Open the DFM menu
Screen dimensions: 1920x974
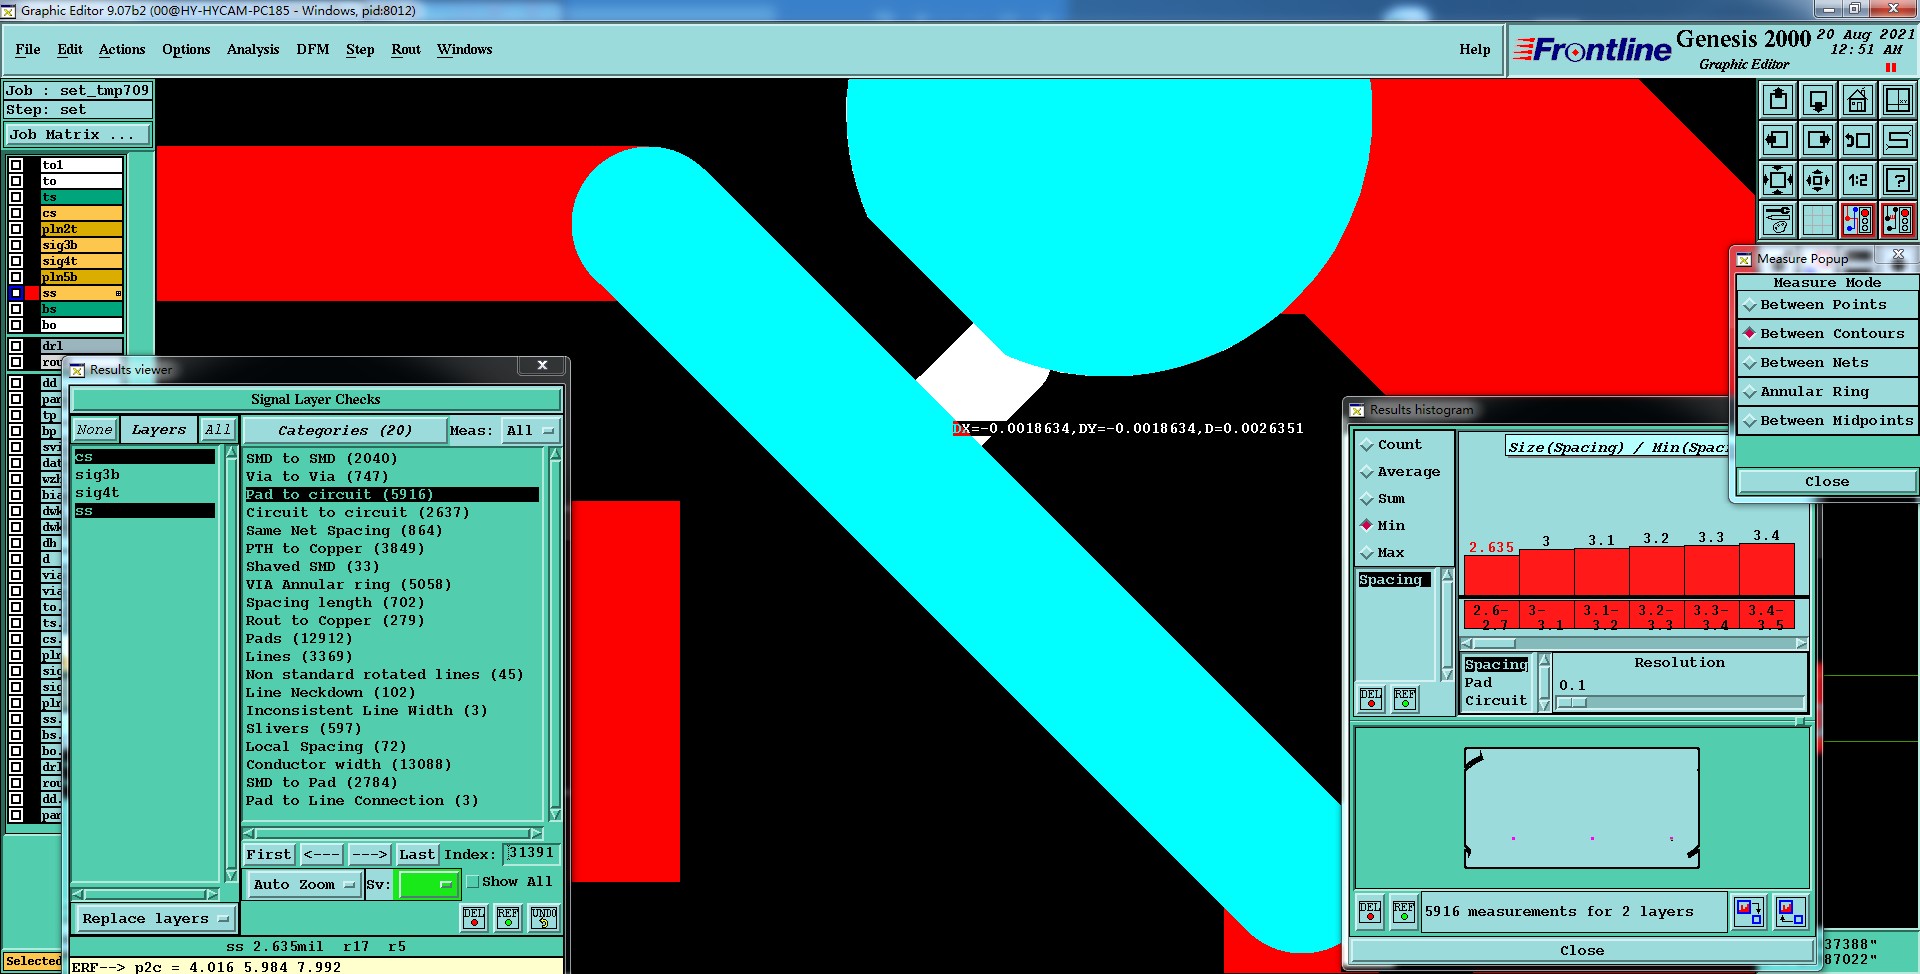click(313, 50)
